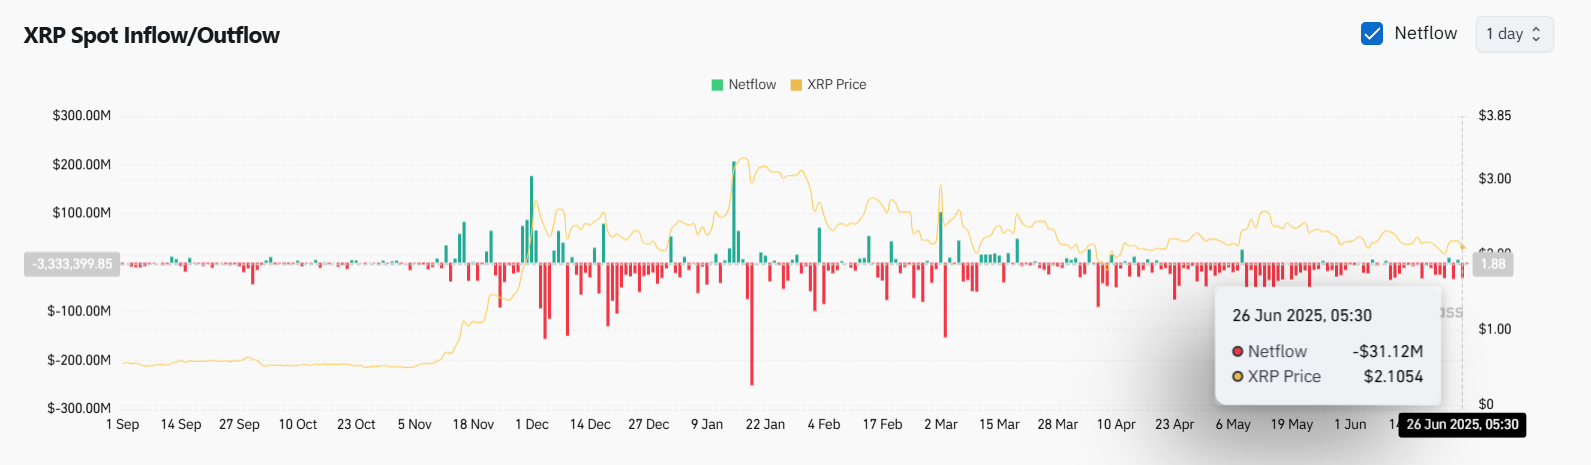Click the red Netflow dot in tooltip
The height and width of the screenshot is (465, 1591).
1238,352
